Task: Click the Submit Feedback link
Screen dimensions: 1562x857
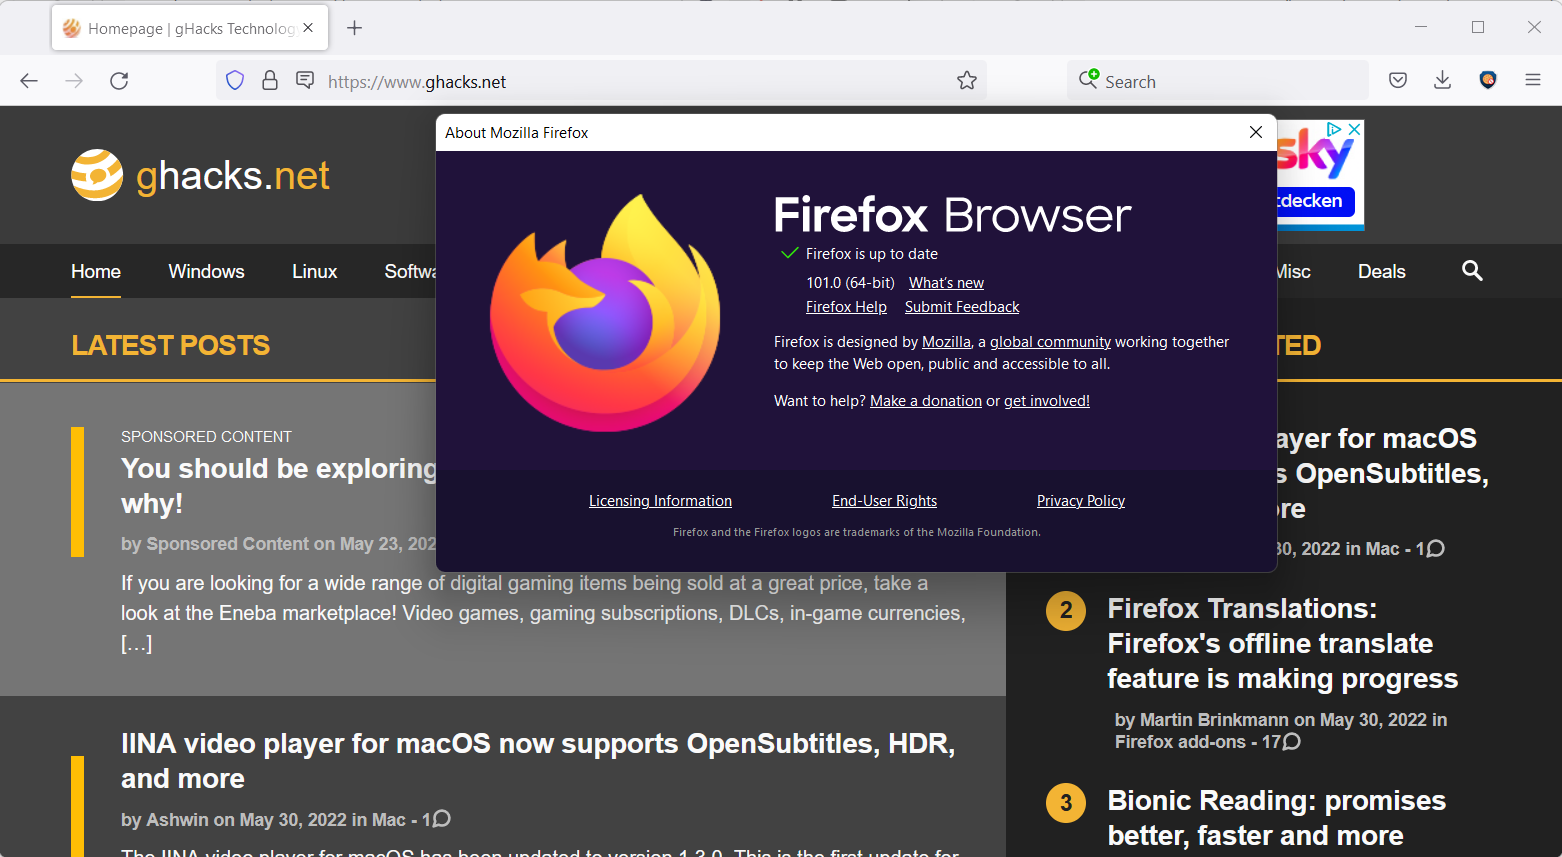Action: [x=962, y=307]
